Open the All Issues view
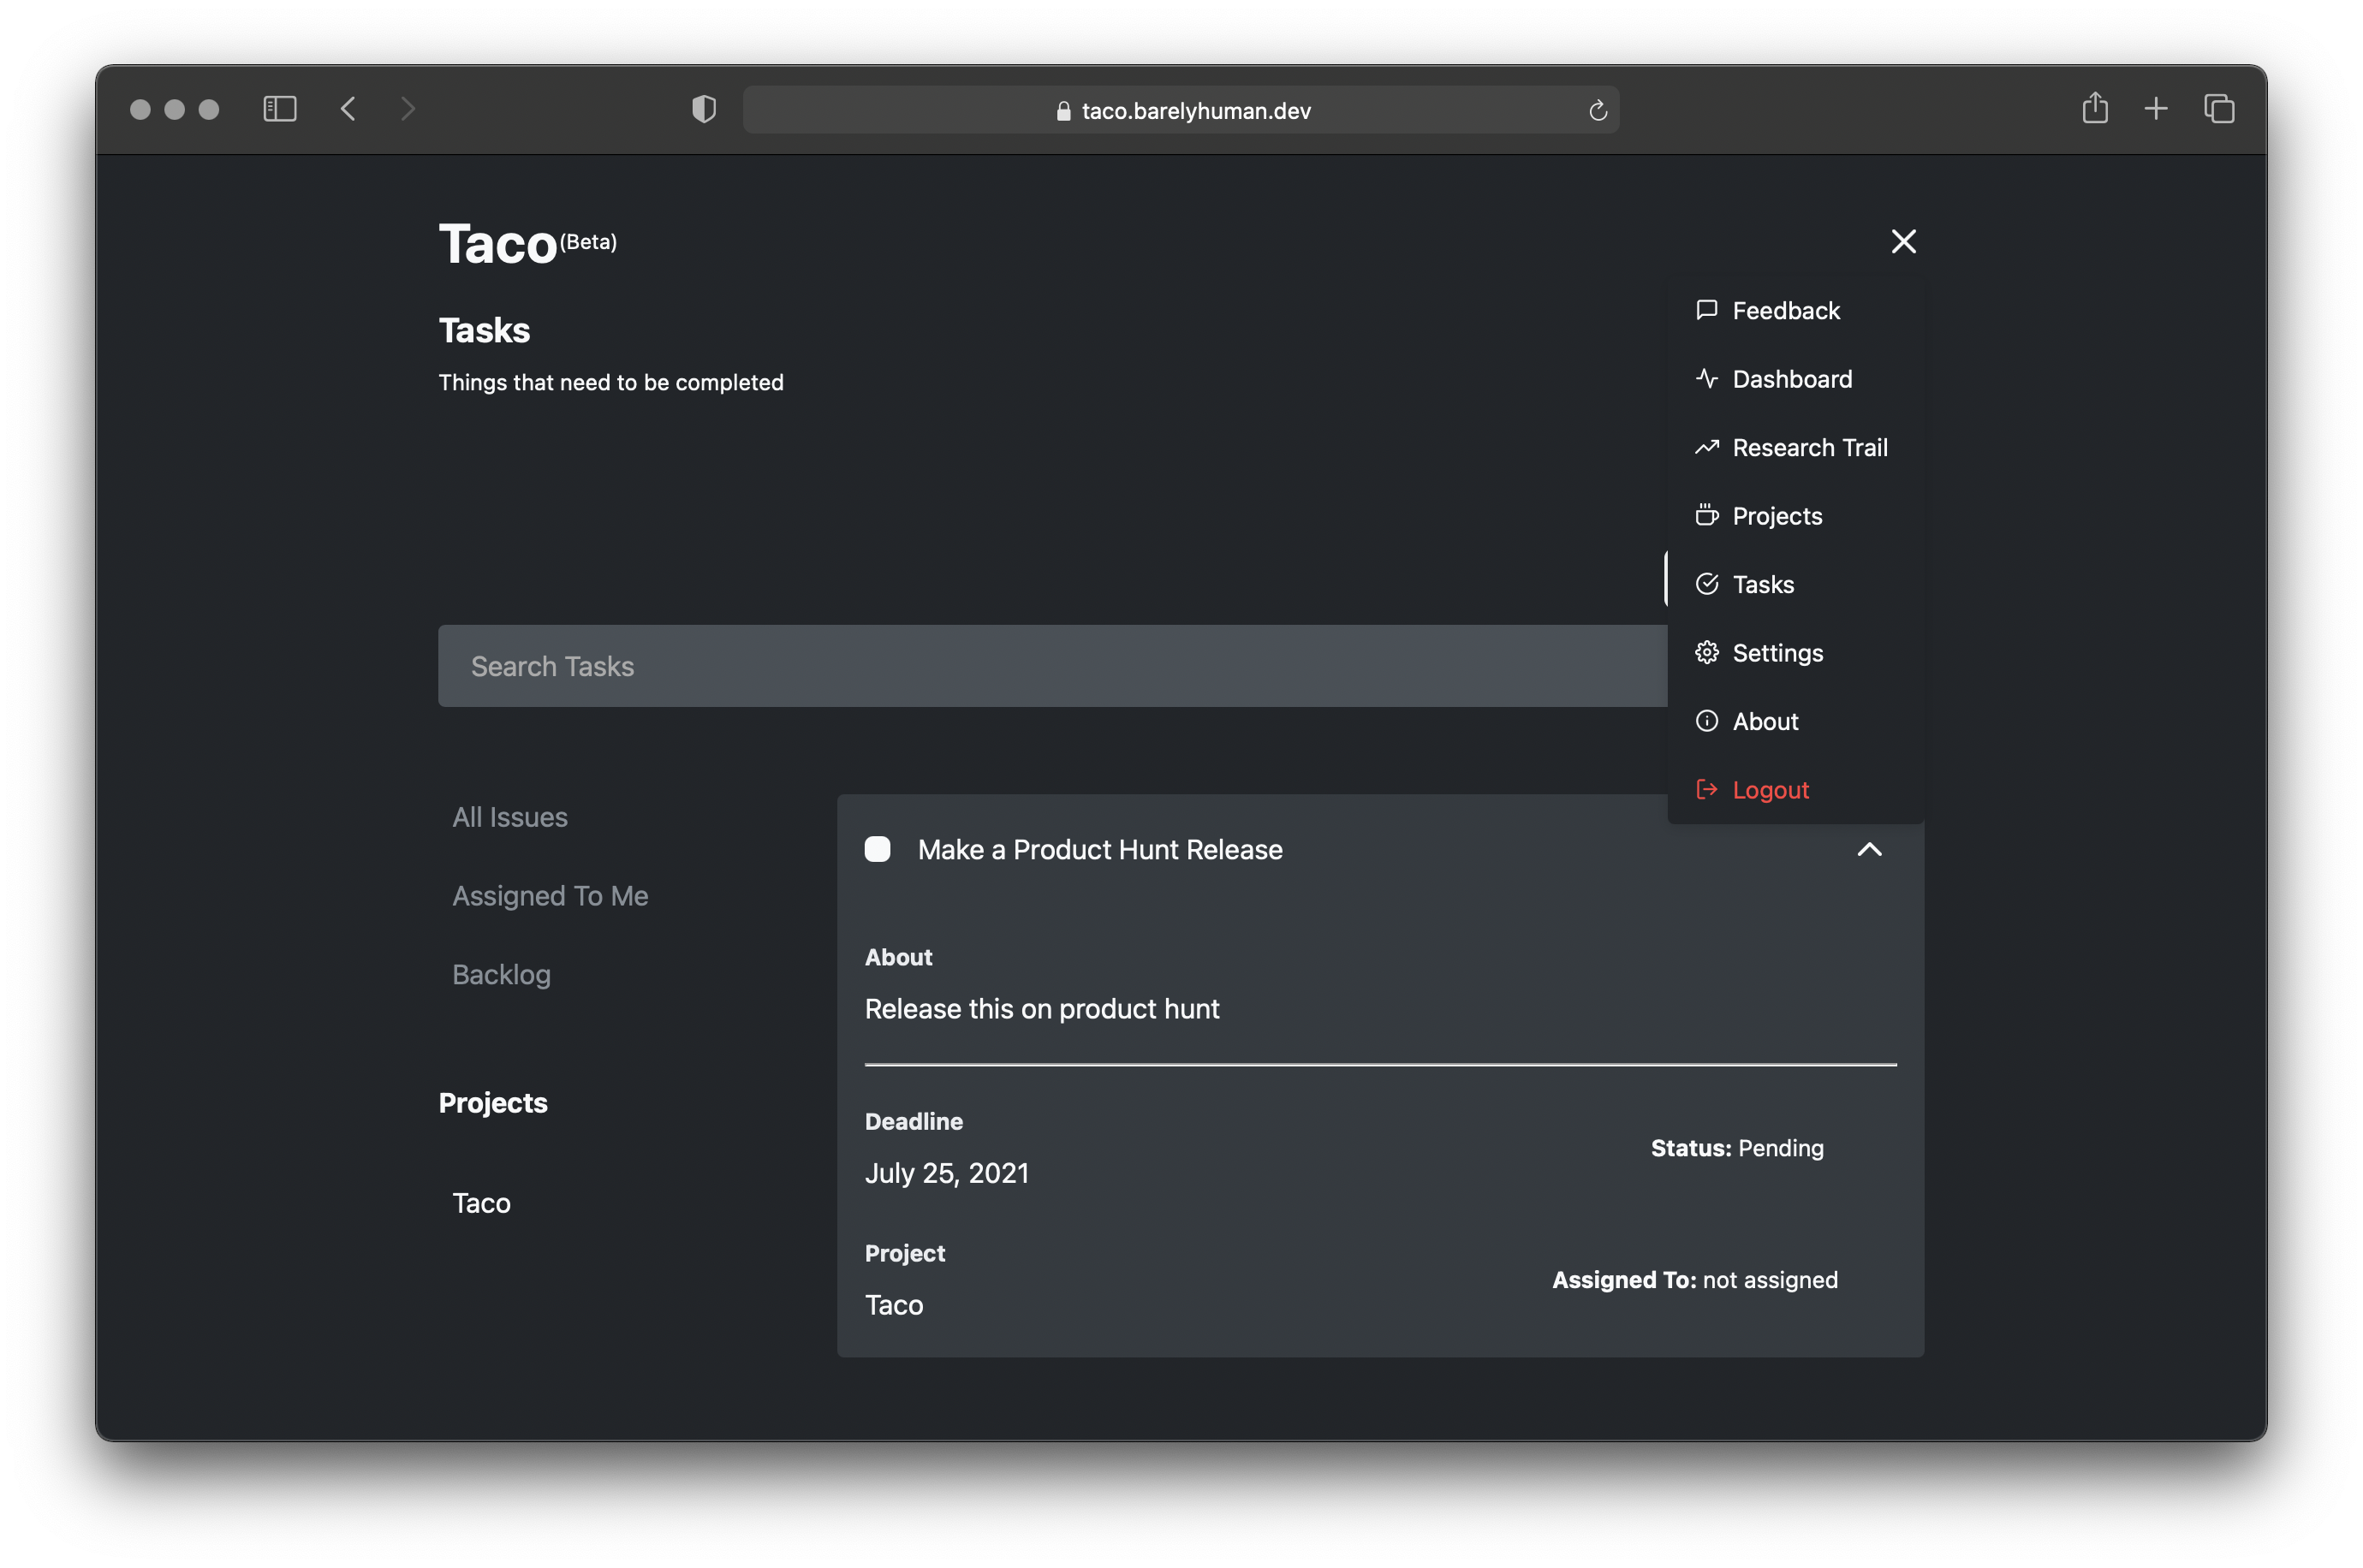The height and width of the screenshot is (1568, 2363). point(510,816)
